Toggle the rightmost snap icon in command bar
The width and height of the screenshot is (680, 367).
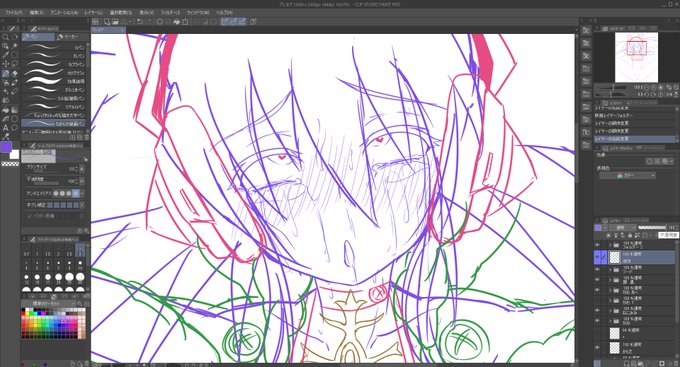pyautogui.click(x=242, y=22)
